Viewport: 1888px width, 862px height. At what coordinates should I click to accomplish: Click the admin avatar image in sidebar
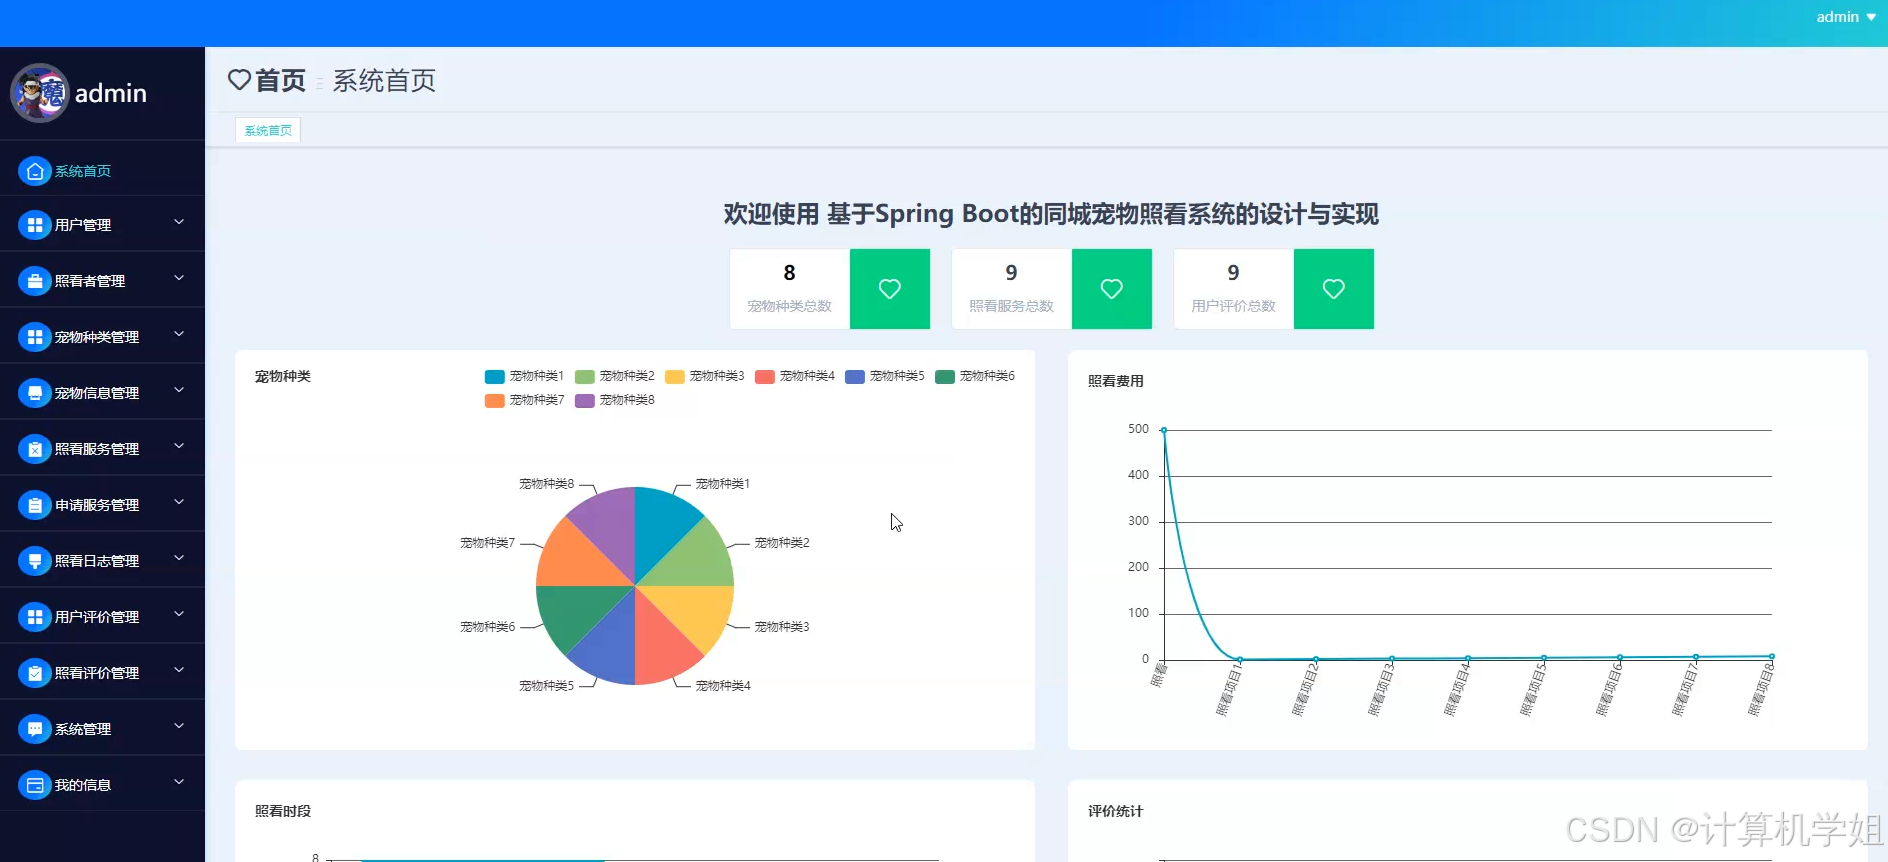coord(39,93)
